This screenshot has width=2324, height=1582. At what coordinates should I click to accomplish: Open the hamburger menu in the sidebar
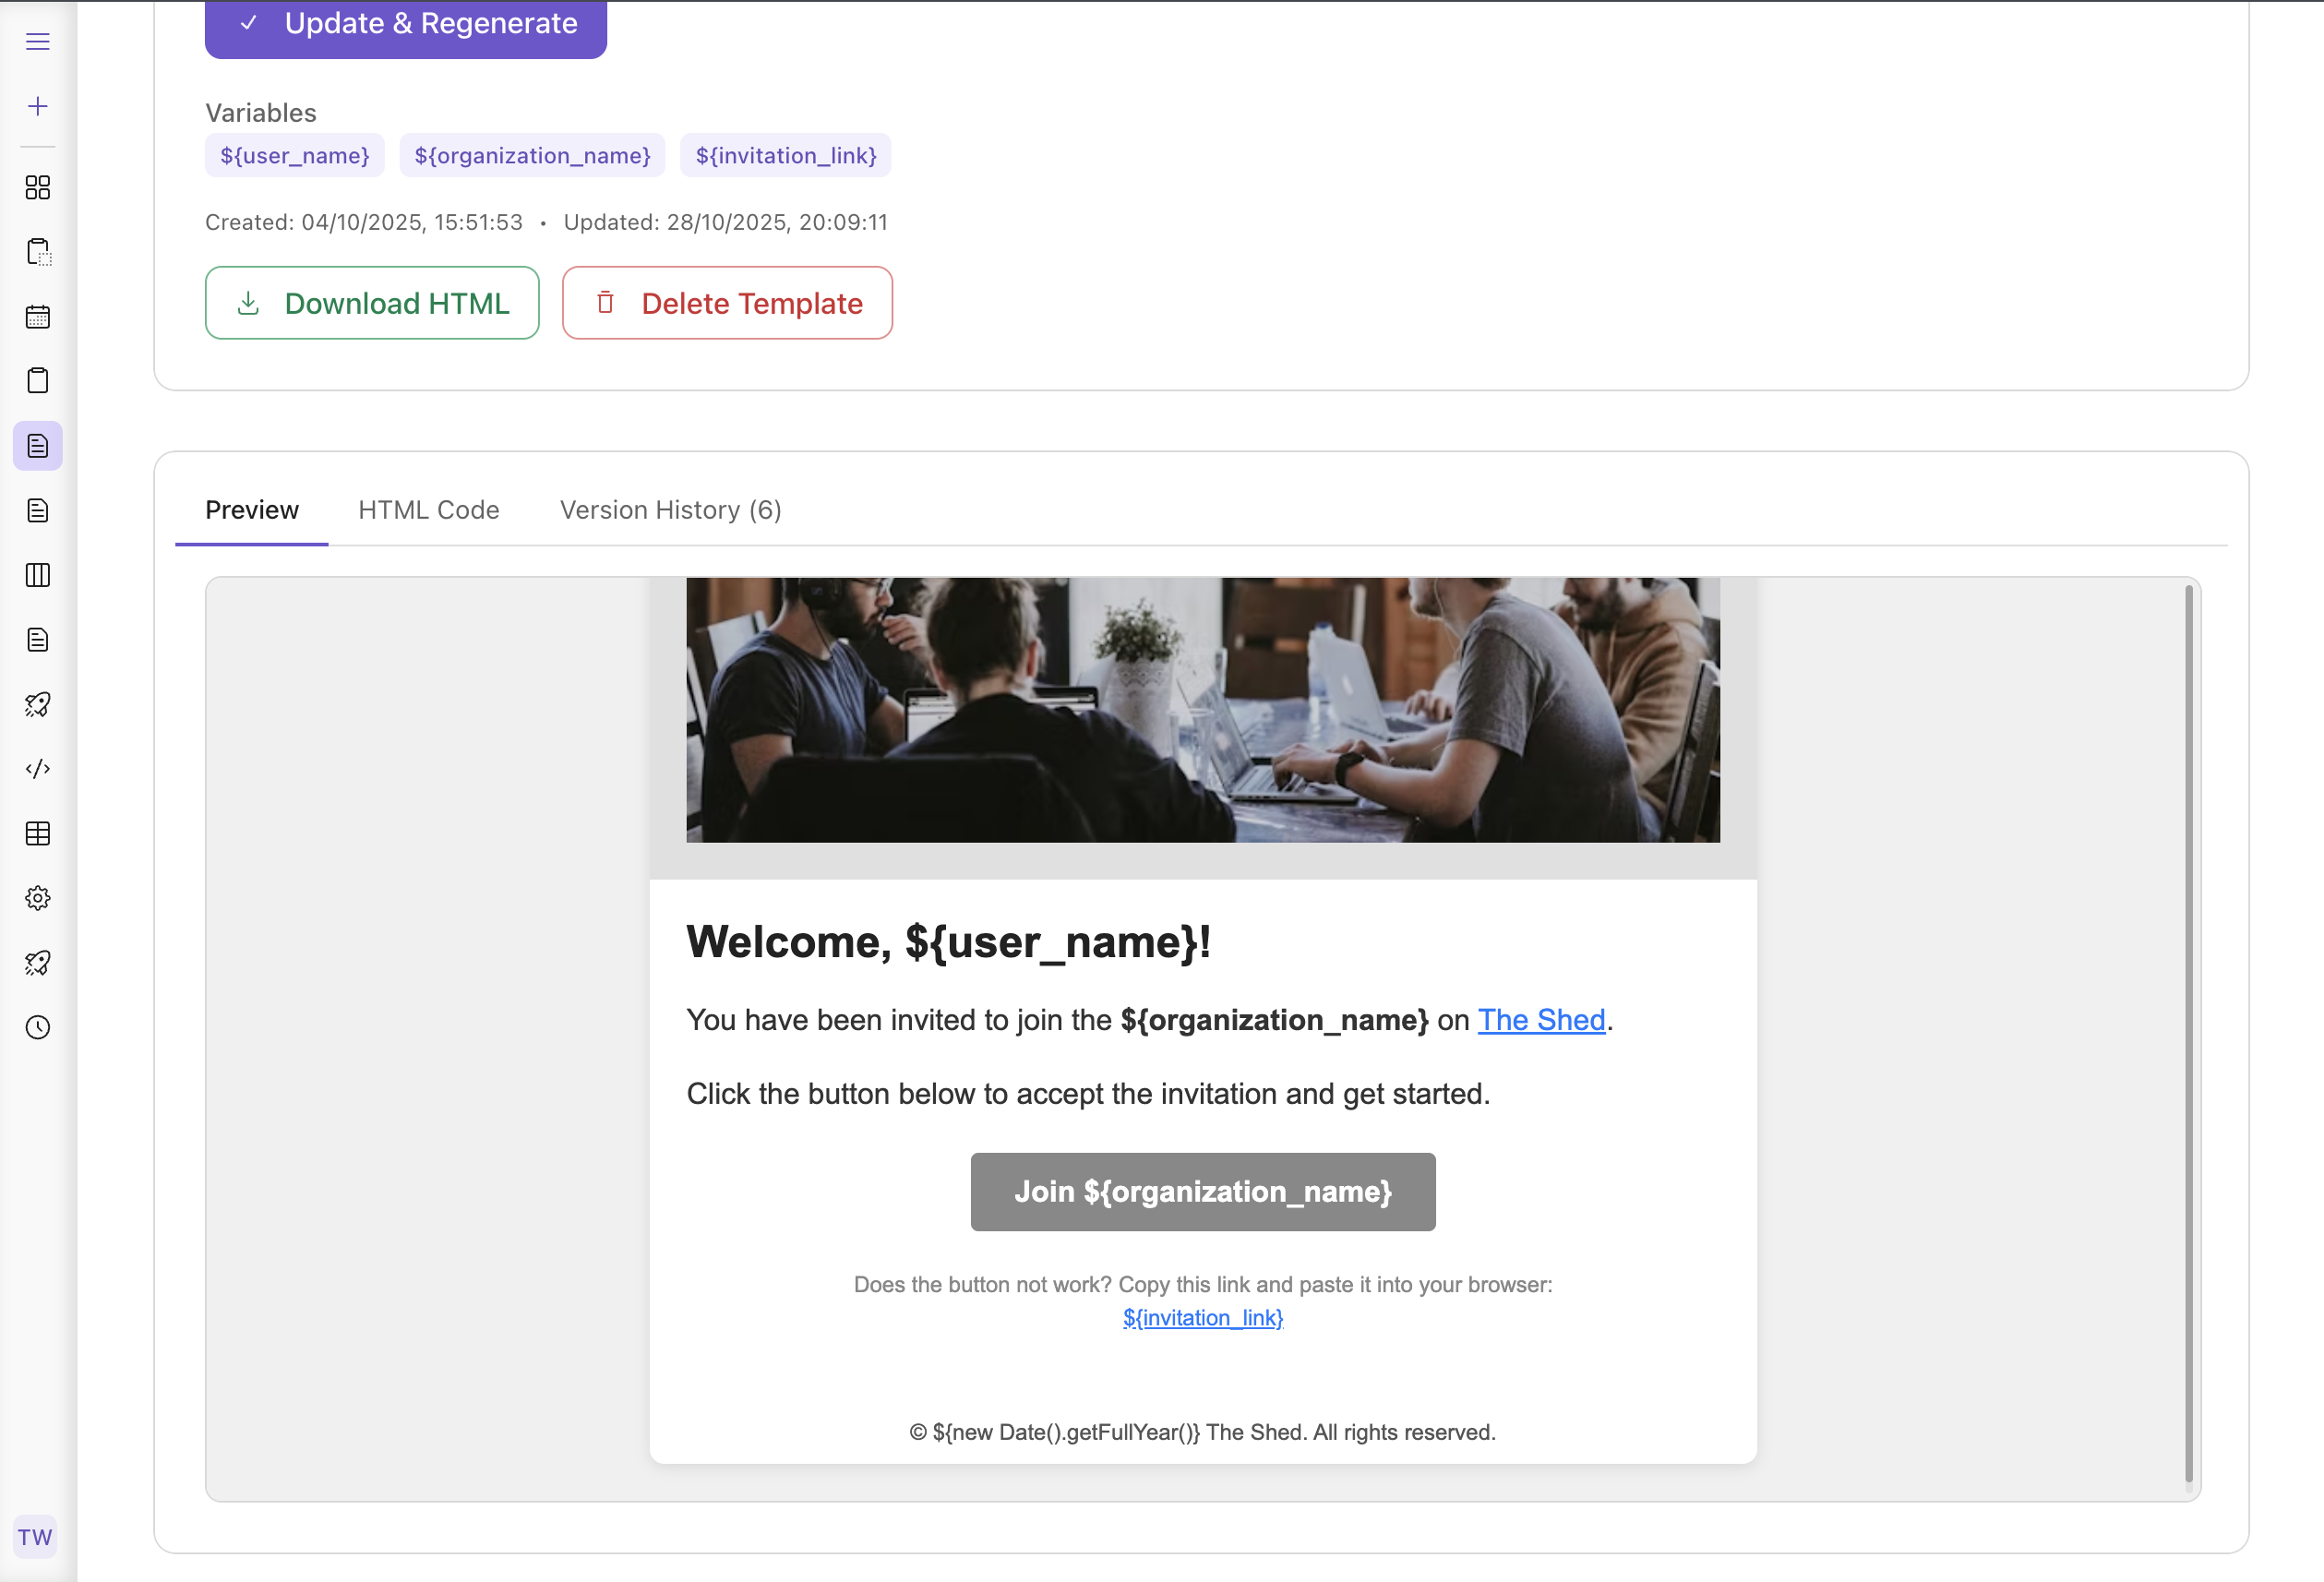(37, 41)
